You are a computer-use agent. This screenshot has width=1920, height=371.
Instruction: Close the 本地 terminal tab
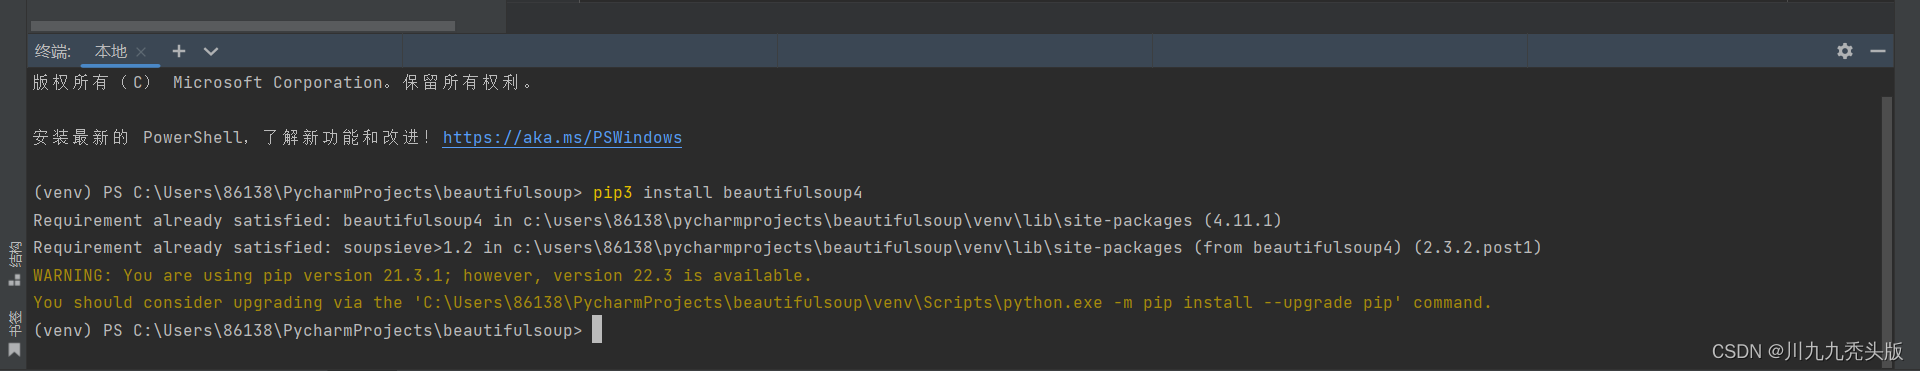point(141,52)
